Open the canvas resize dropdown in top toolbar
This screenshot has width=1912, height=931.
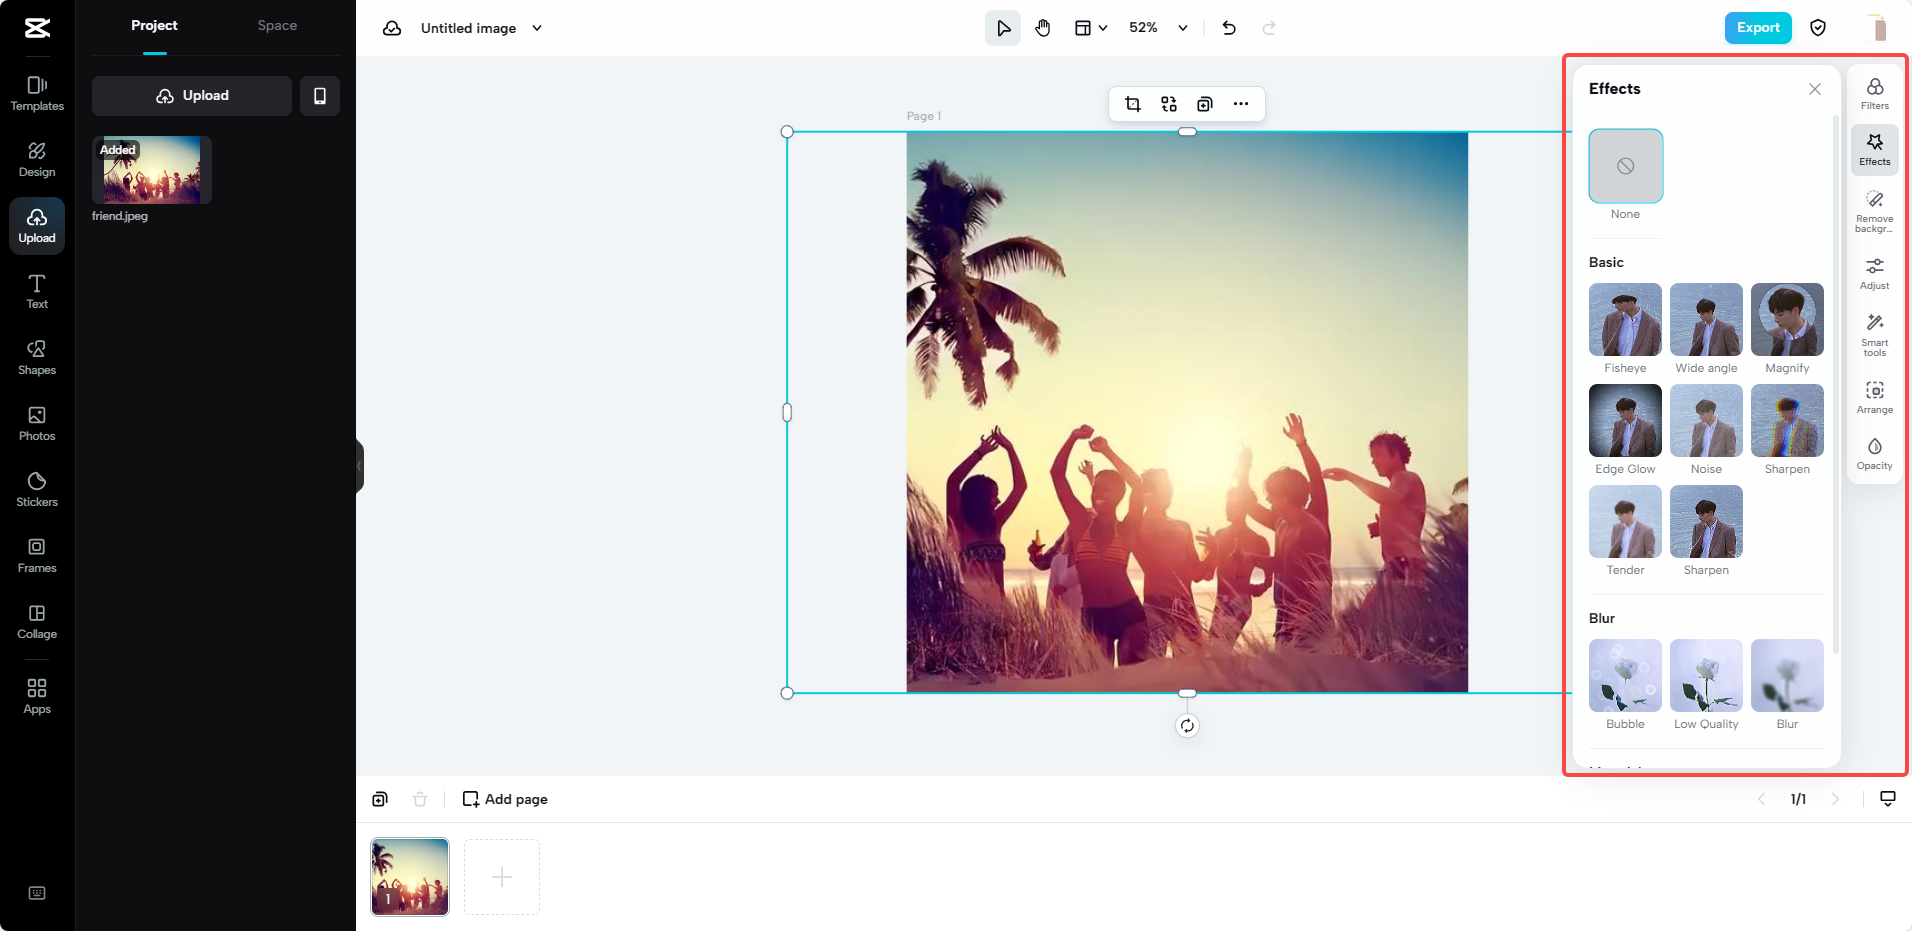[1090, 27]
